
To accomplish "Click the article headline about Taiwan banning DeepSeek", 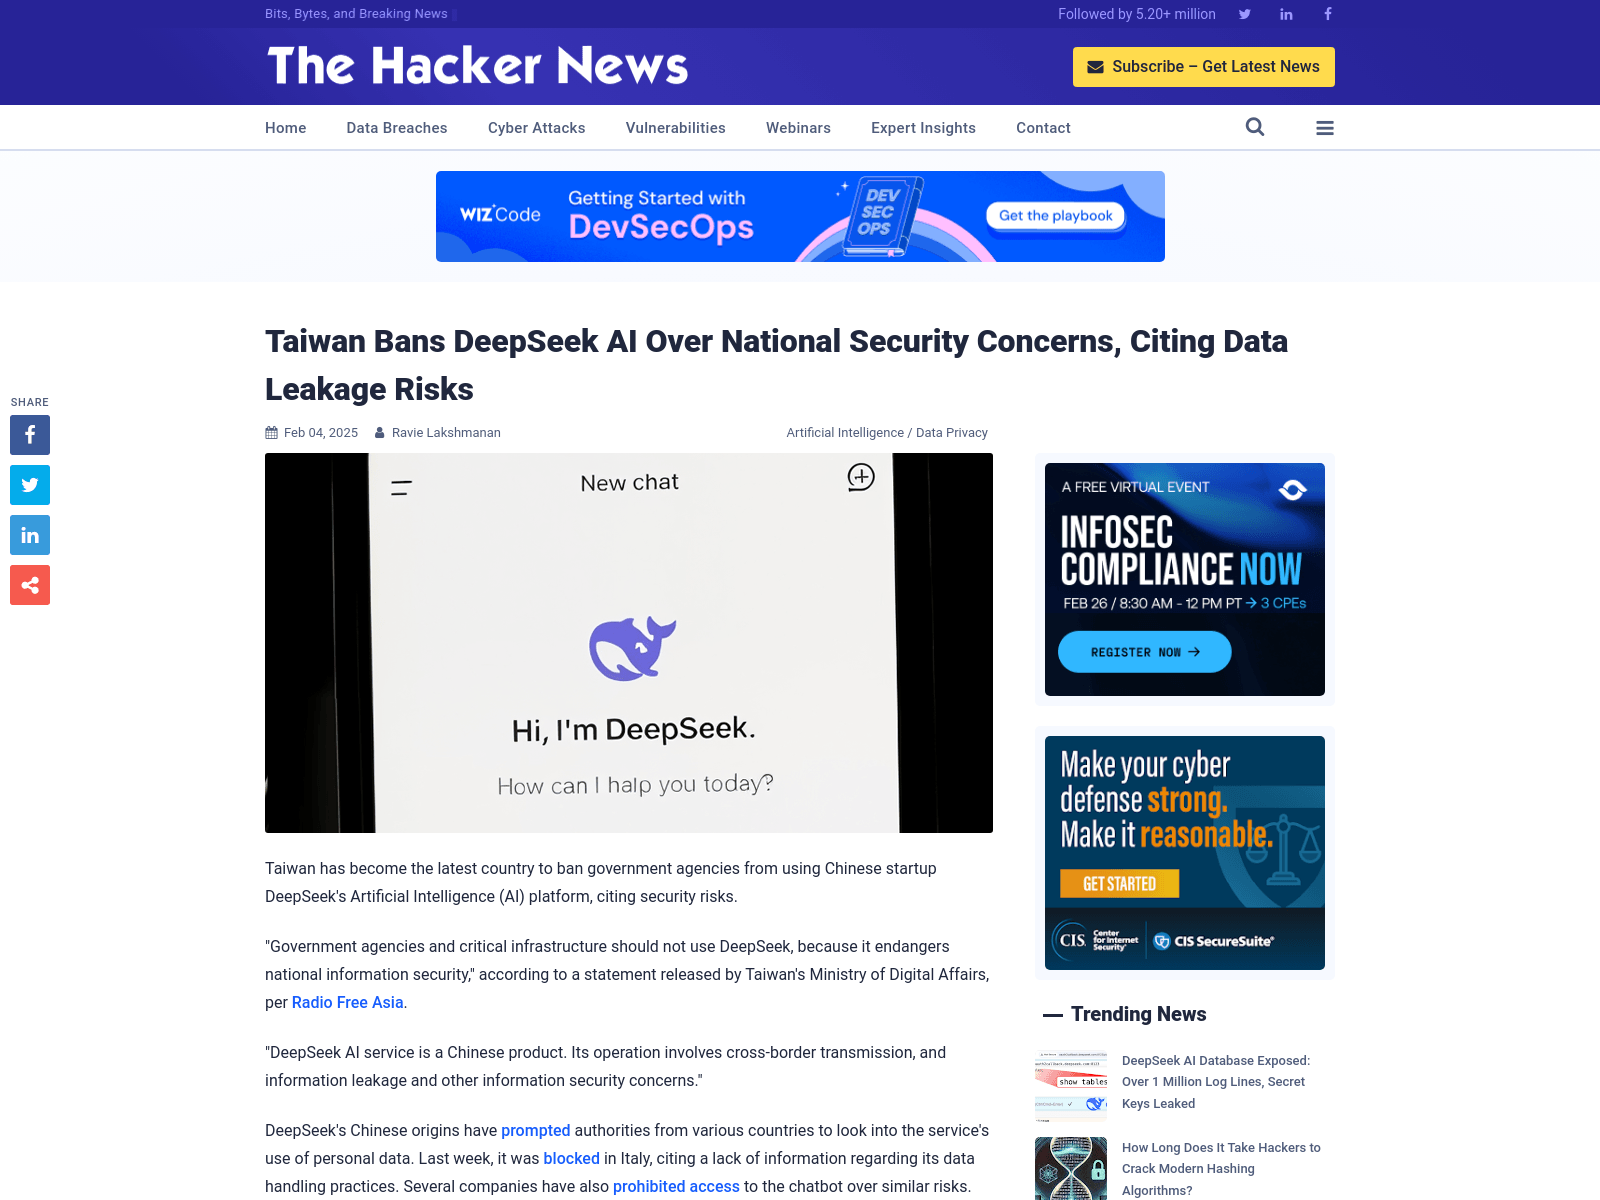I will point(776,365).
